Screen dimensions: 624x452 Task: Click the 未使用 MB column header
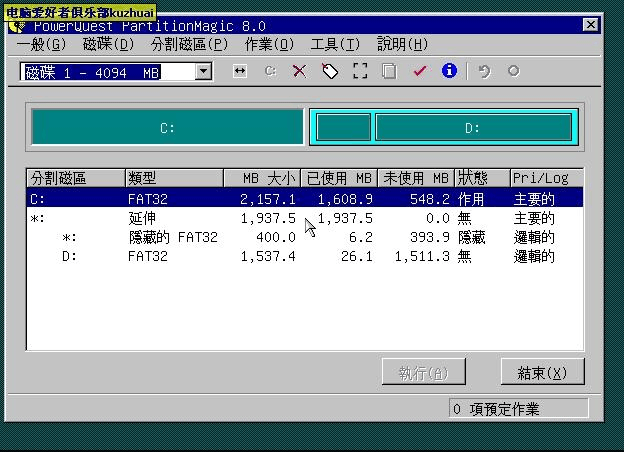[x=415, y=178]
